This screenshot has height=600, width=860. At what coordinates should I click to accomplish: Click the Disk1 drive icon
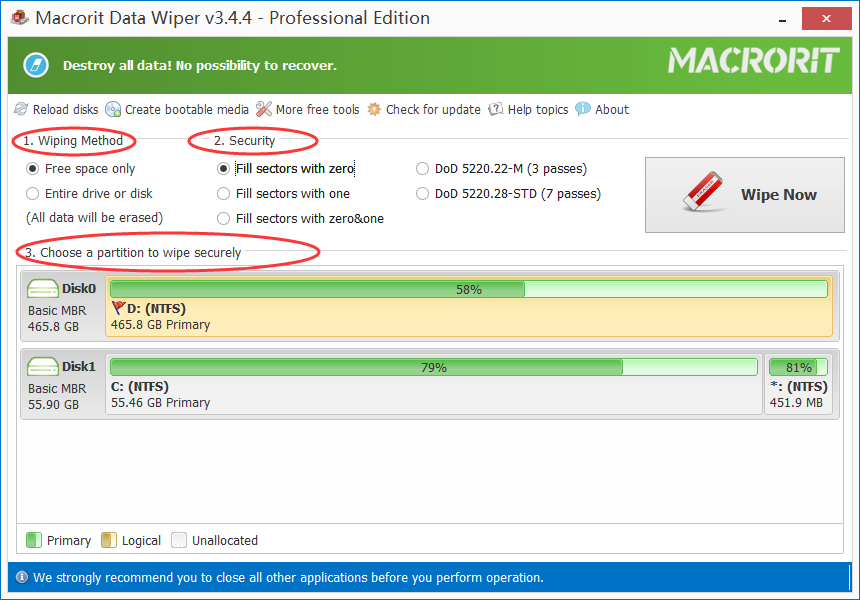point(44,367)
